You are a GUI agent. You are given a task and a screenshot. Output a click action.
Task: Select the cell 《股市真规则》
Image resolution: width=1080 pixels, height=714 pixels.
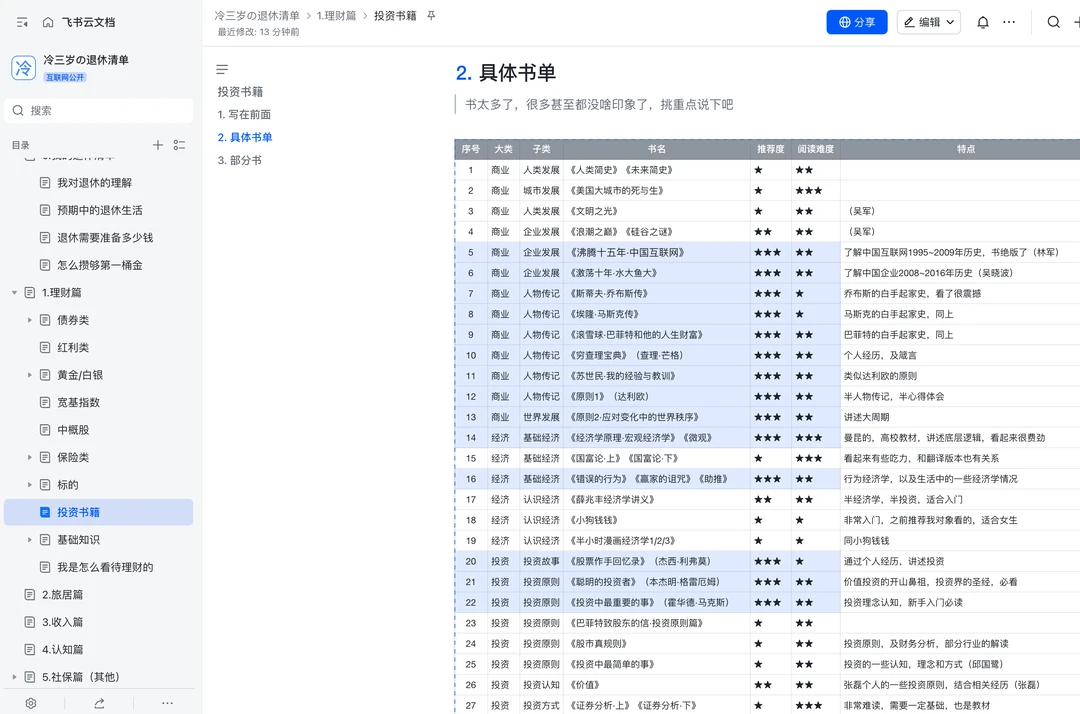[657, 644]
